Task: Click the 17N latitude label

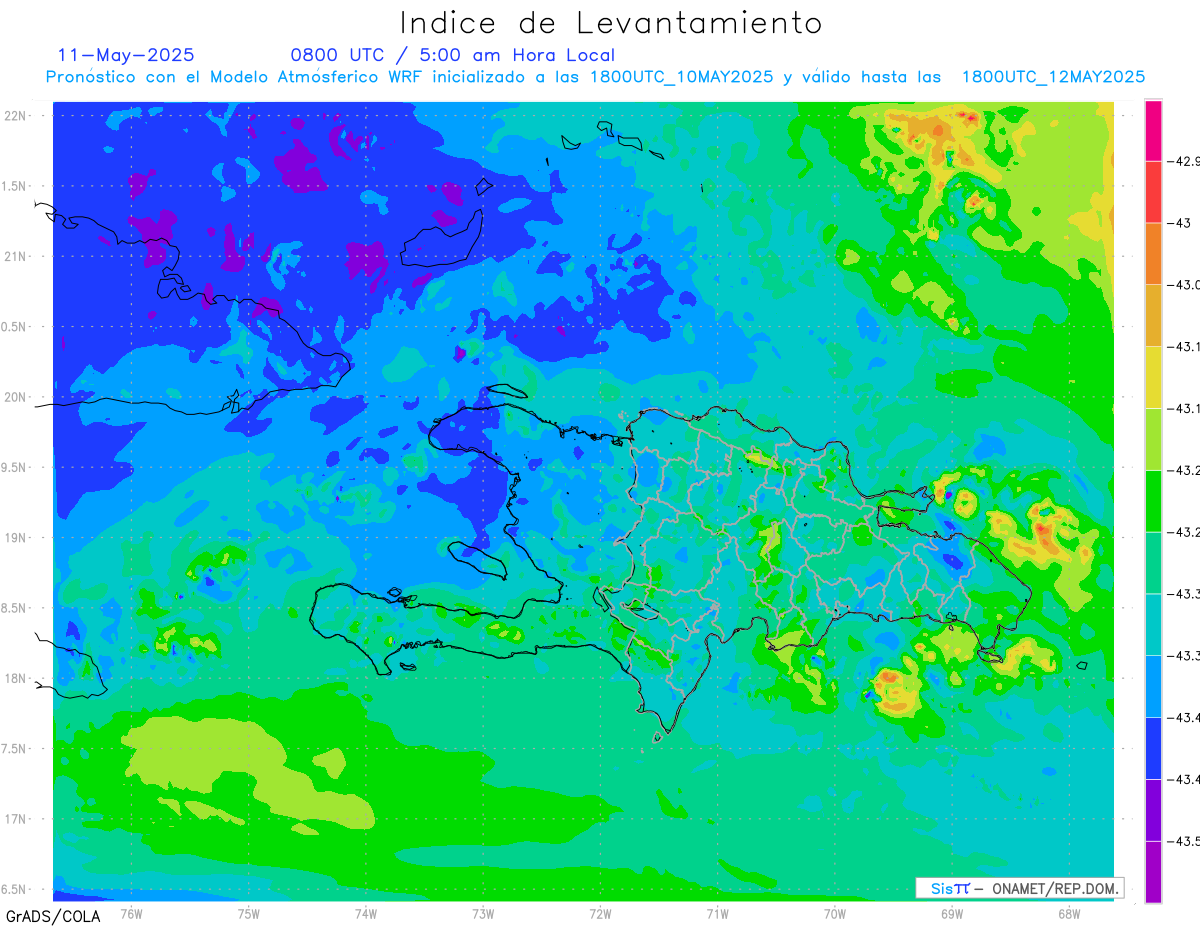Action: (x=15, y=819)
